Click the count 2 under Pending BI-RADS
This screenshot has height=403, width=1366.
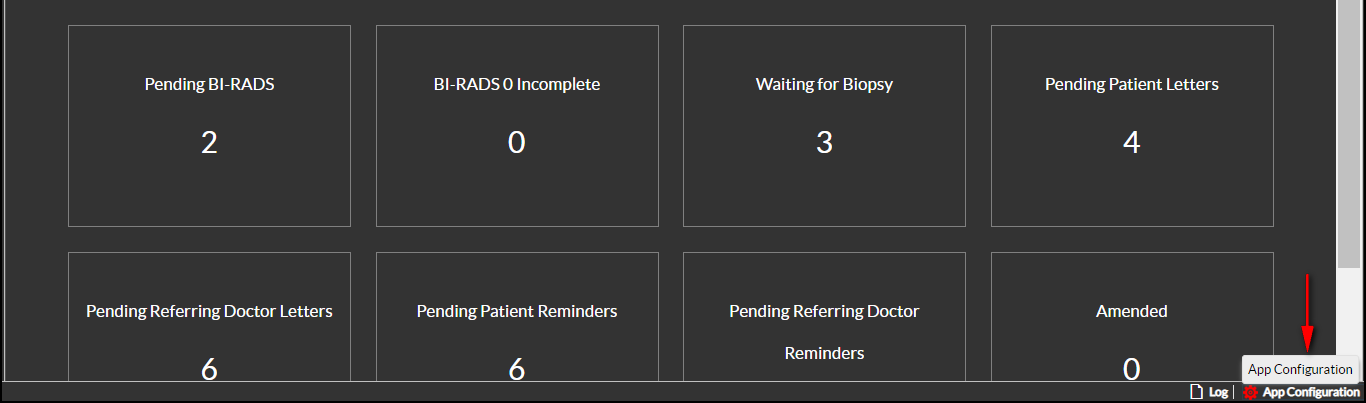[x=209, y=143]
